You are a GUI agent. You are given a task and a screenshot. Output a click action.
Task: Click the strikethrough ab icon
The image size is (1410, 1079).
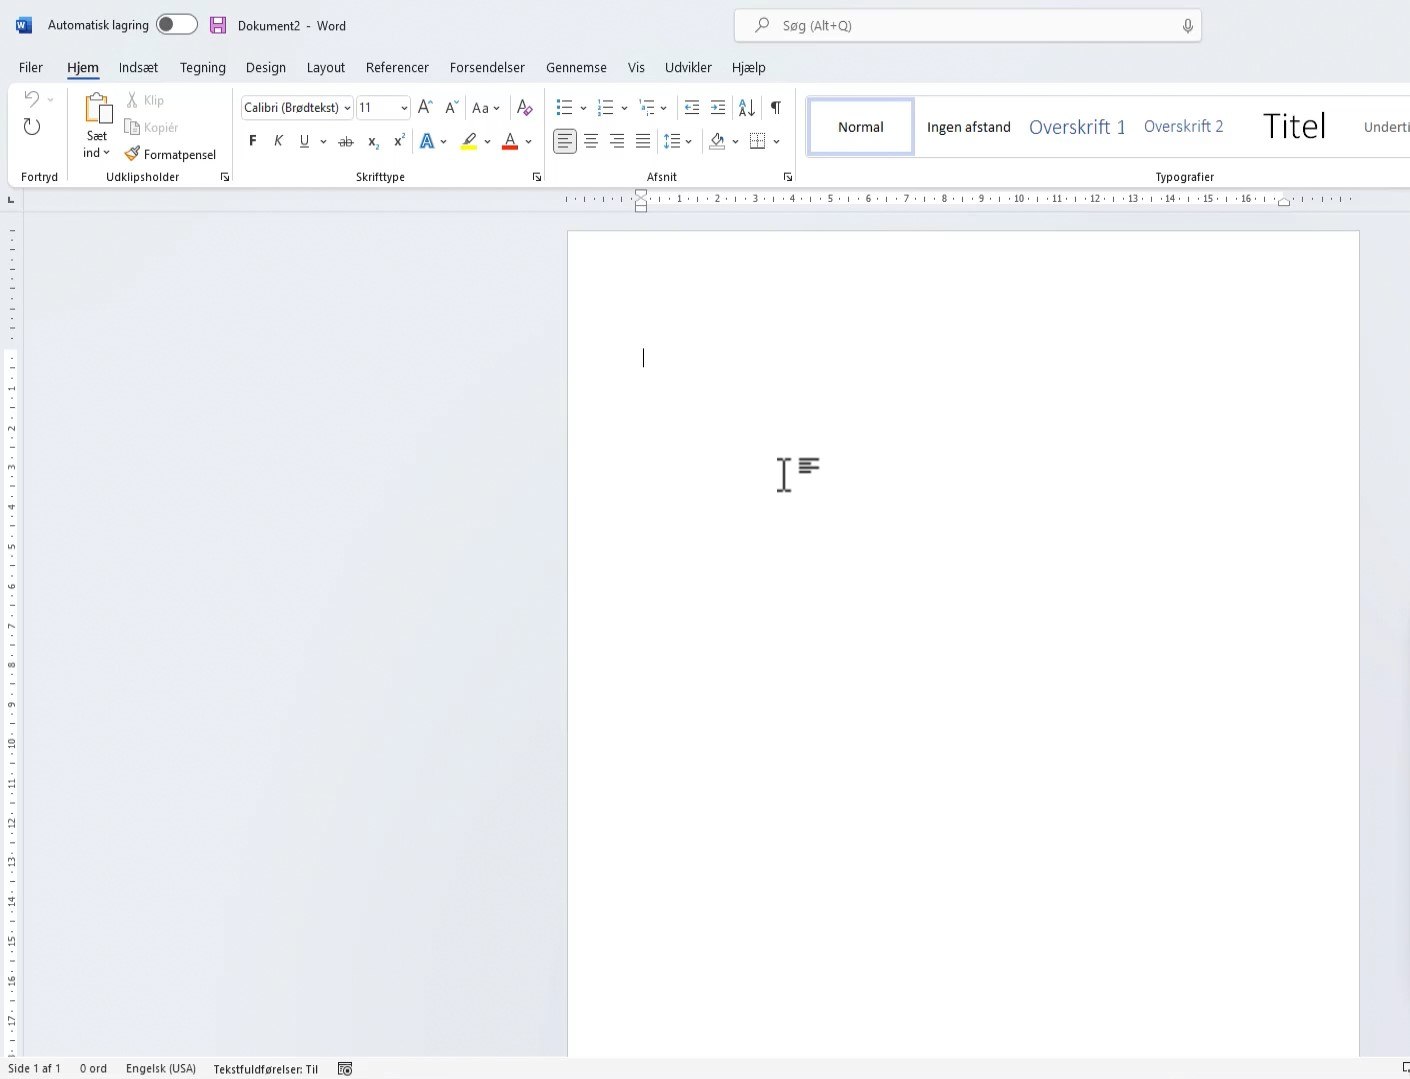pyautogui.click(x=346, y=141)
